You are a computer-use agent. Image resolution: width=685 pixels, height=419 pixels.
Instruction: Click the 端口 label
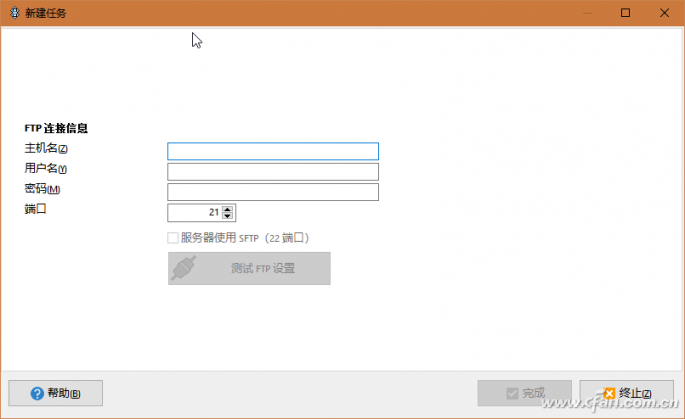pos(35,209)
